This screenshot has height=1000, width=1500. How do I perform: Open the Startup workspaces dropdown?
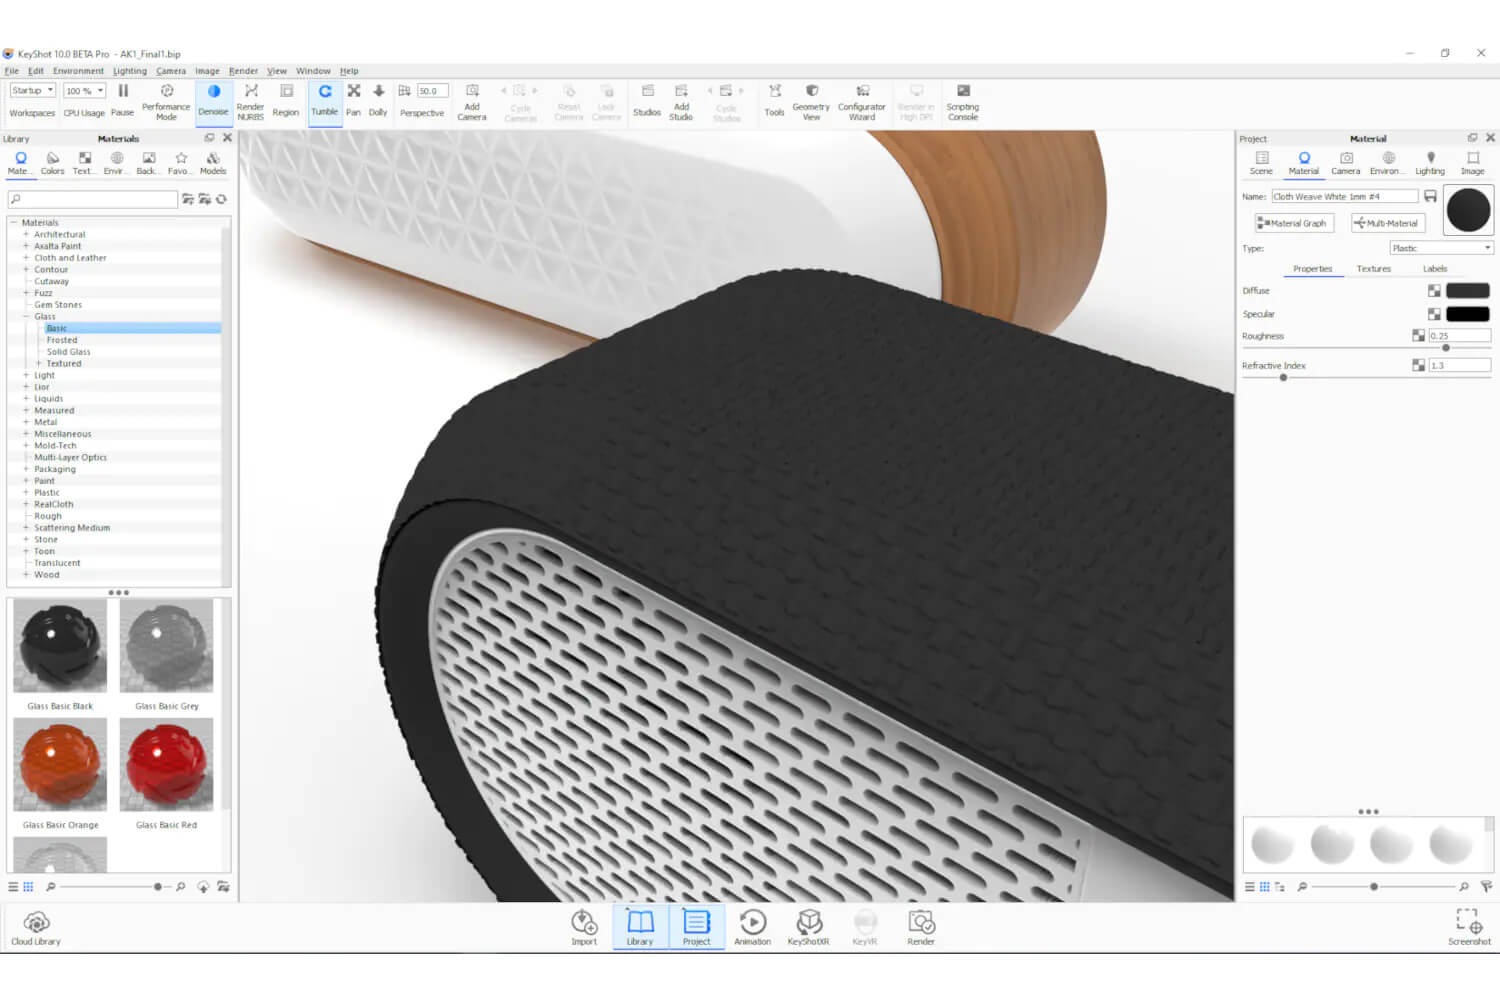click(x=32, y=91)
